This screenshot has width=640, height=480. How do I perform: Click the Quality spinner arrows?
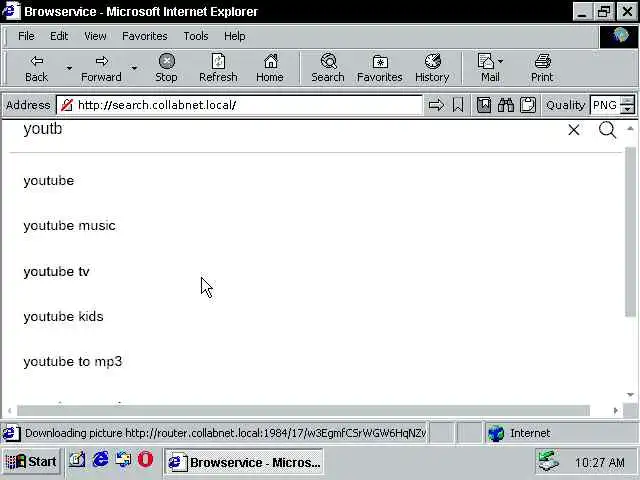click(x=627, y=105)
